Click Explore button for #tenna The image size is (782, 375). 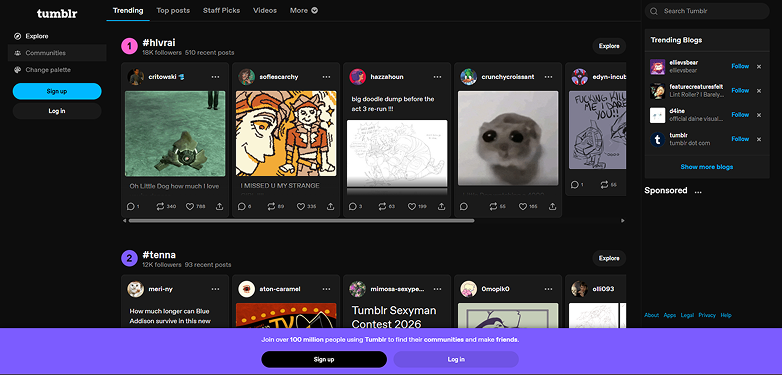[609, 258]
